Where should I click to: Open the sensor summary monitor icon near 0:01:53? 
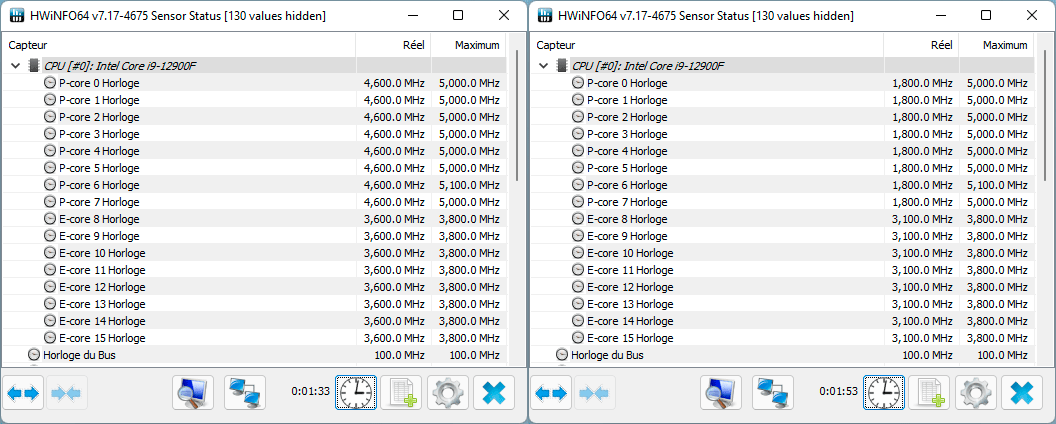click(x=720, y=394)
